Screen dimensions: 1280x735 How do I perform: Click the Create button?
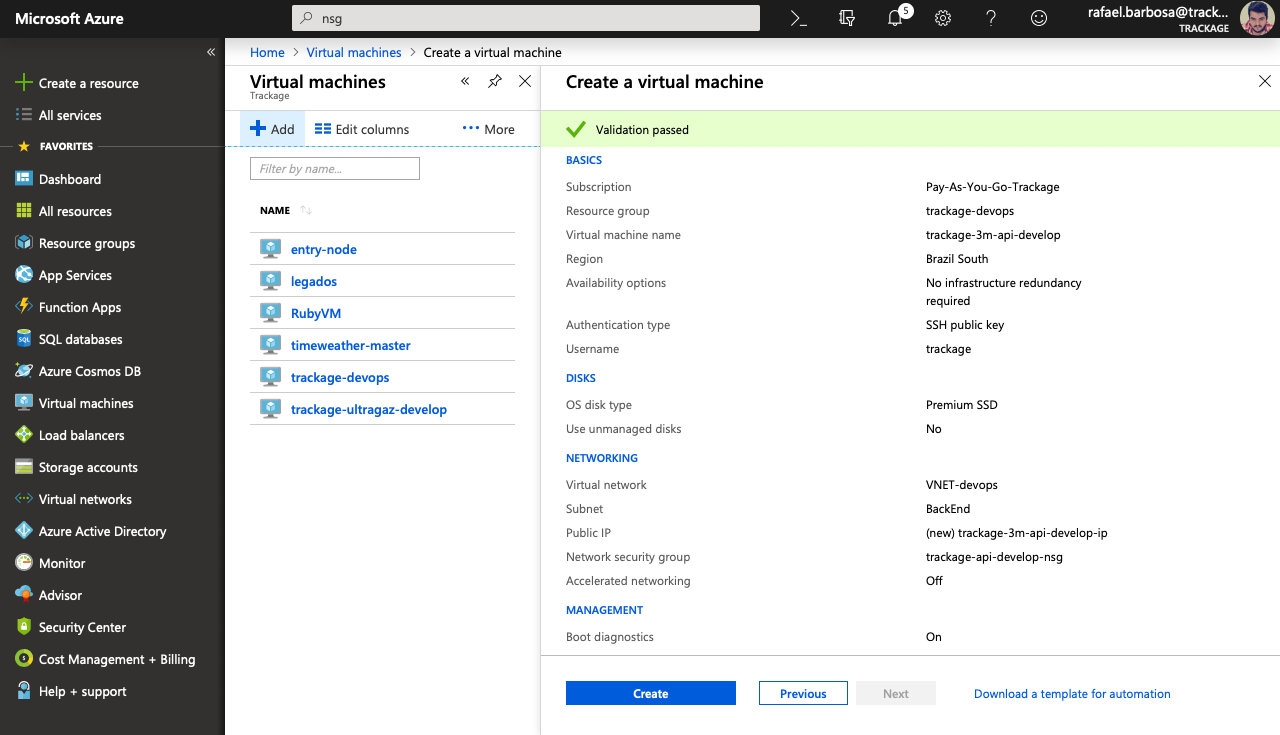pyautogui.click(x=651, y=693)
